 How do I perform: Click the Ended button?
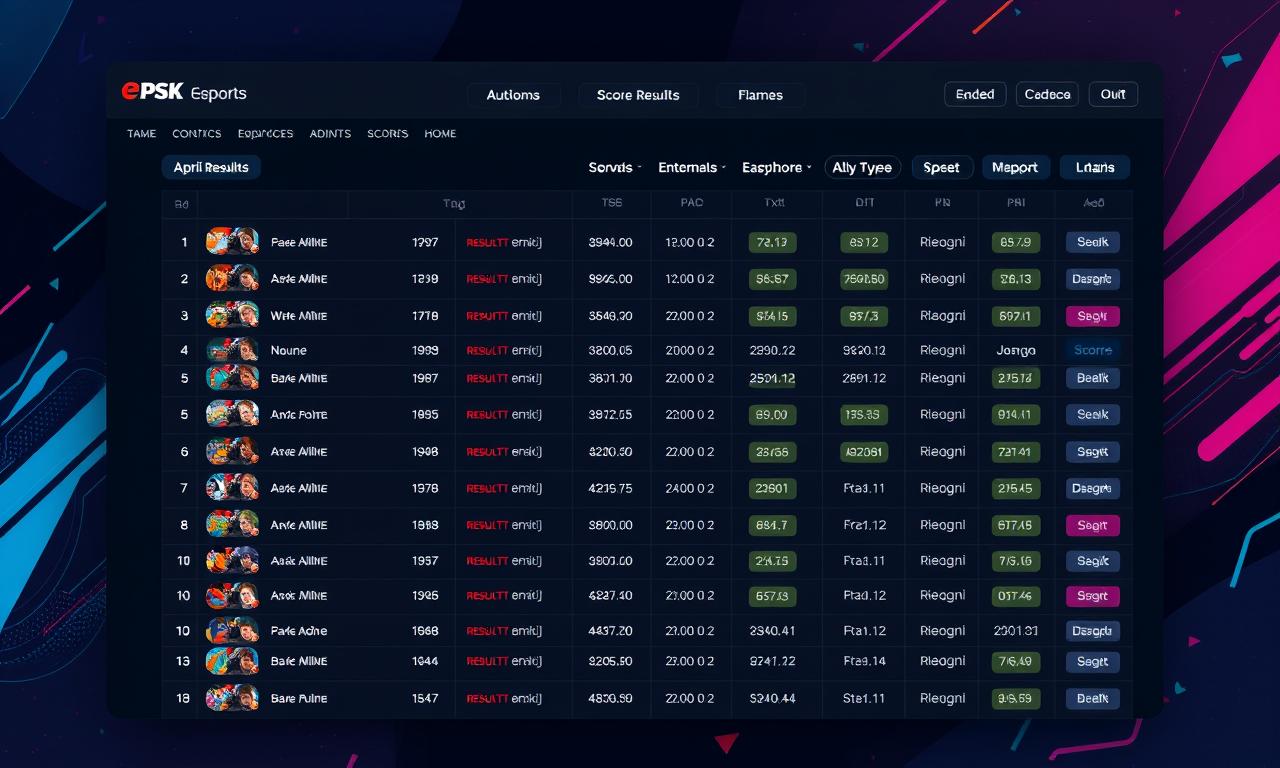pos(975,94)
